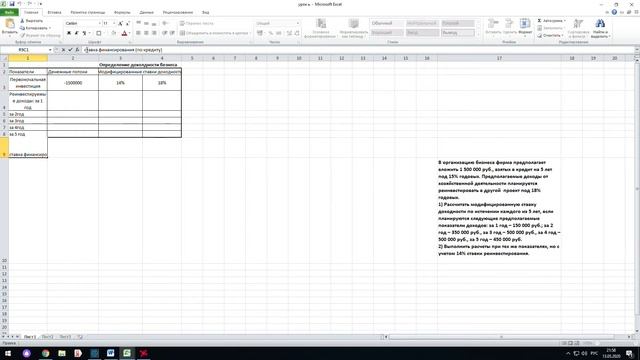The width and height of the screenshot is (640, 360).
Task: Switch to the Главная ribbon tab
Action: 31,12
